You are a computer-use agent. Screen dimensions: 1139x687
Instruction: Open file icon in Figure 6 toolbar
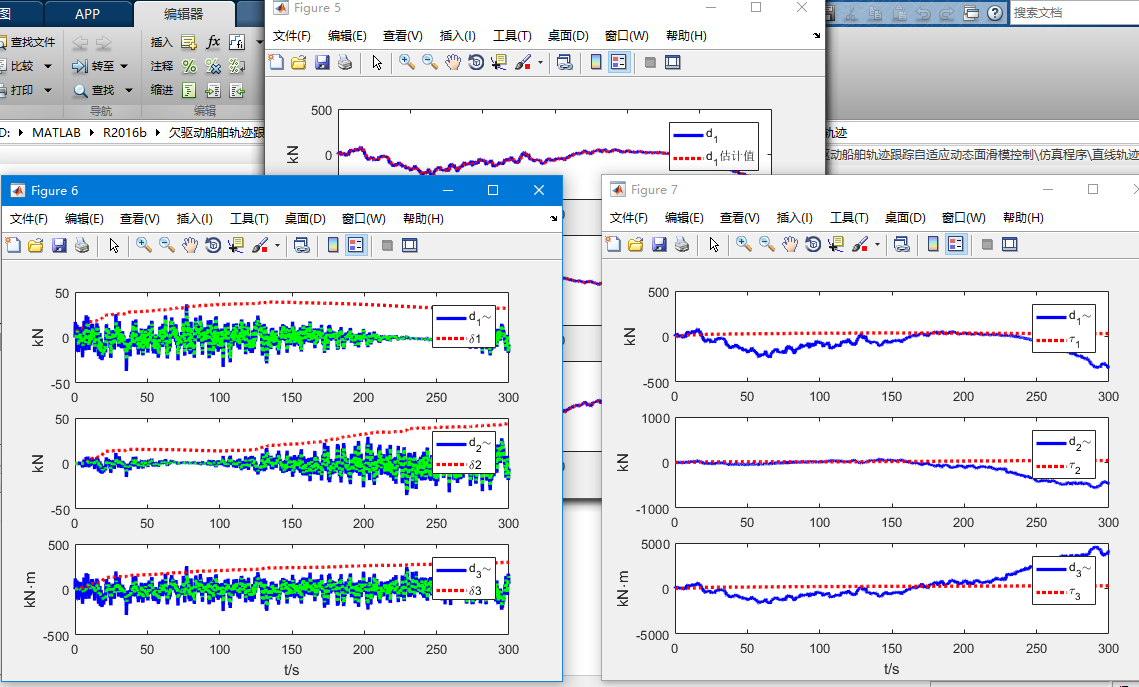click(36, 245)
